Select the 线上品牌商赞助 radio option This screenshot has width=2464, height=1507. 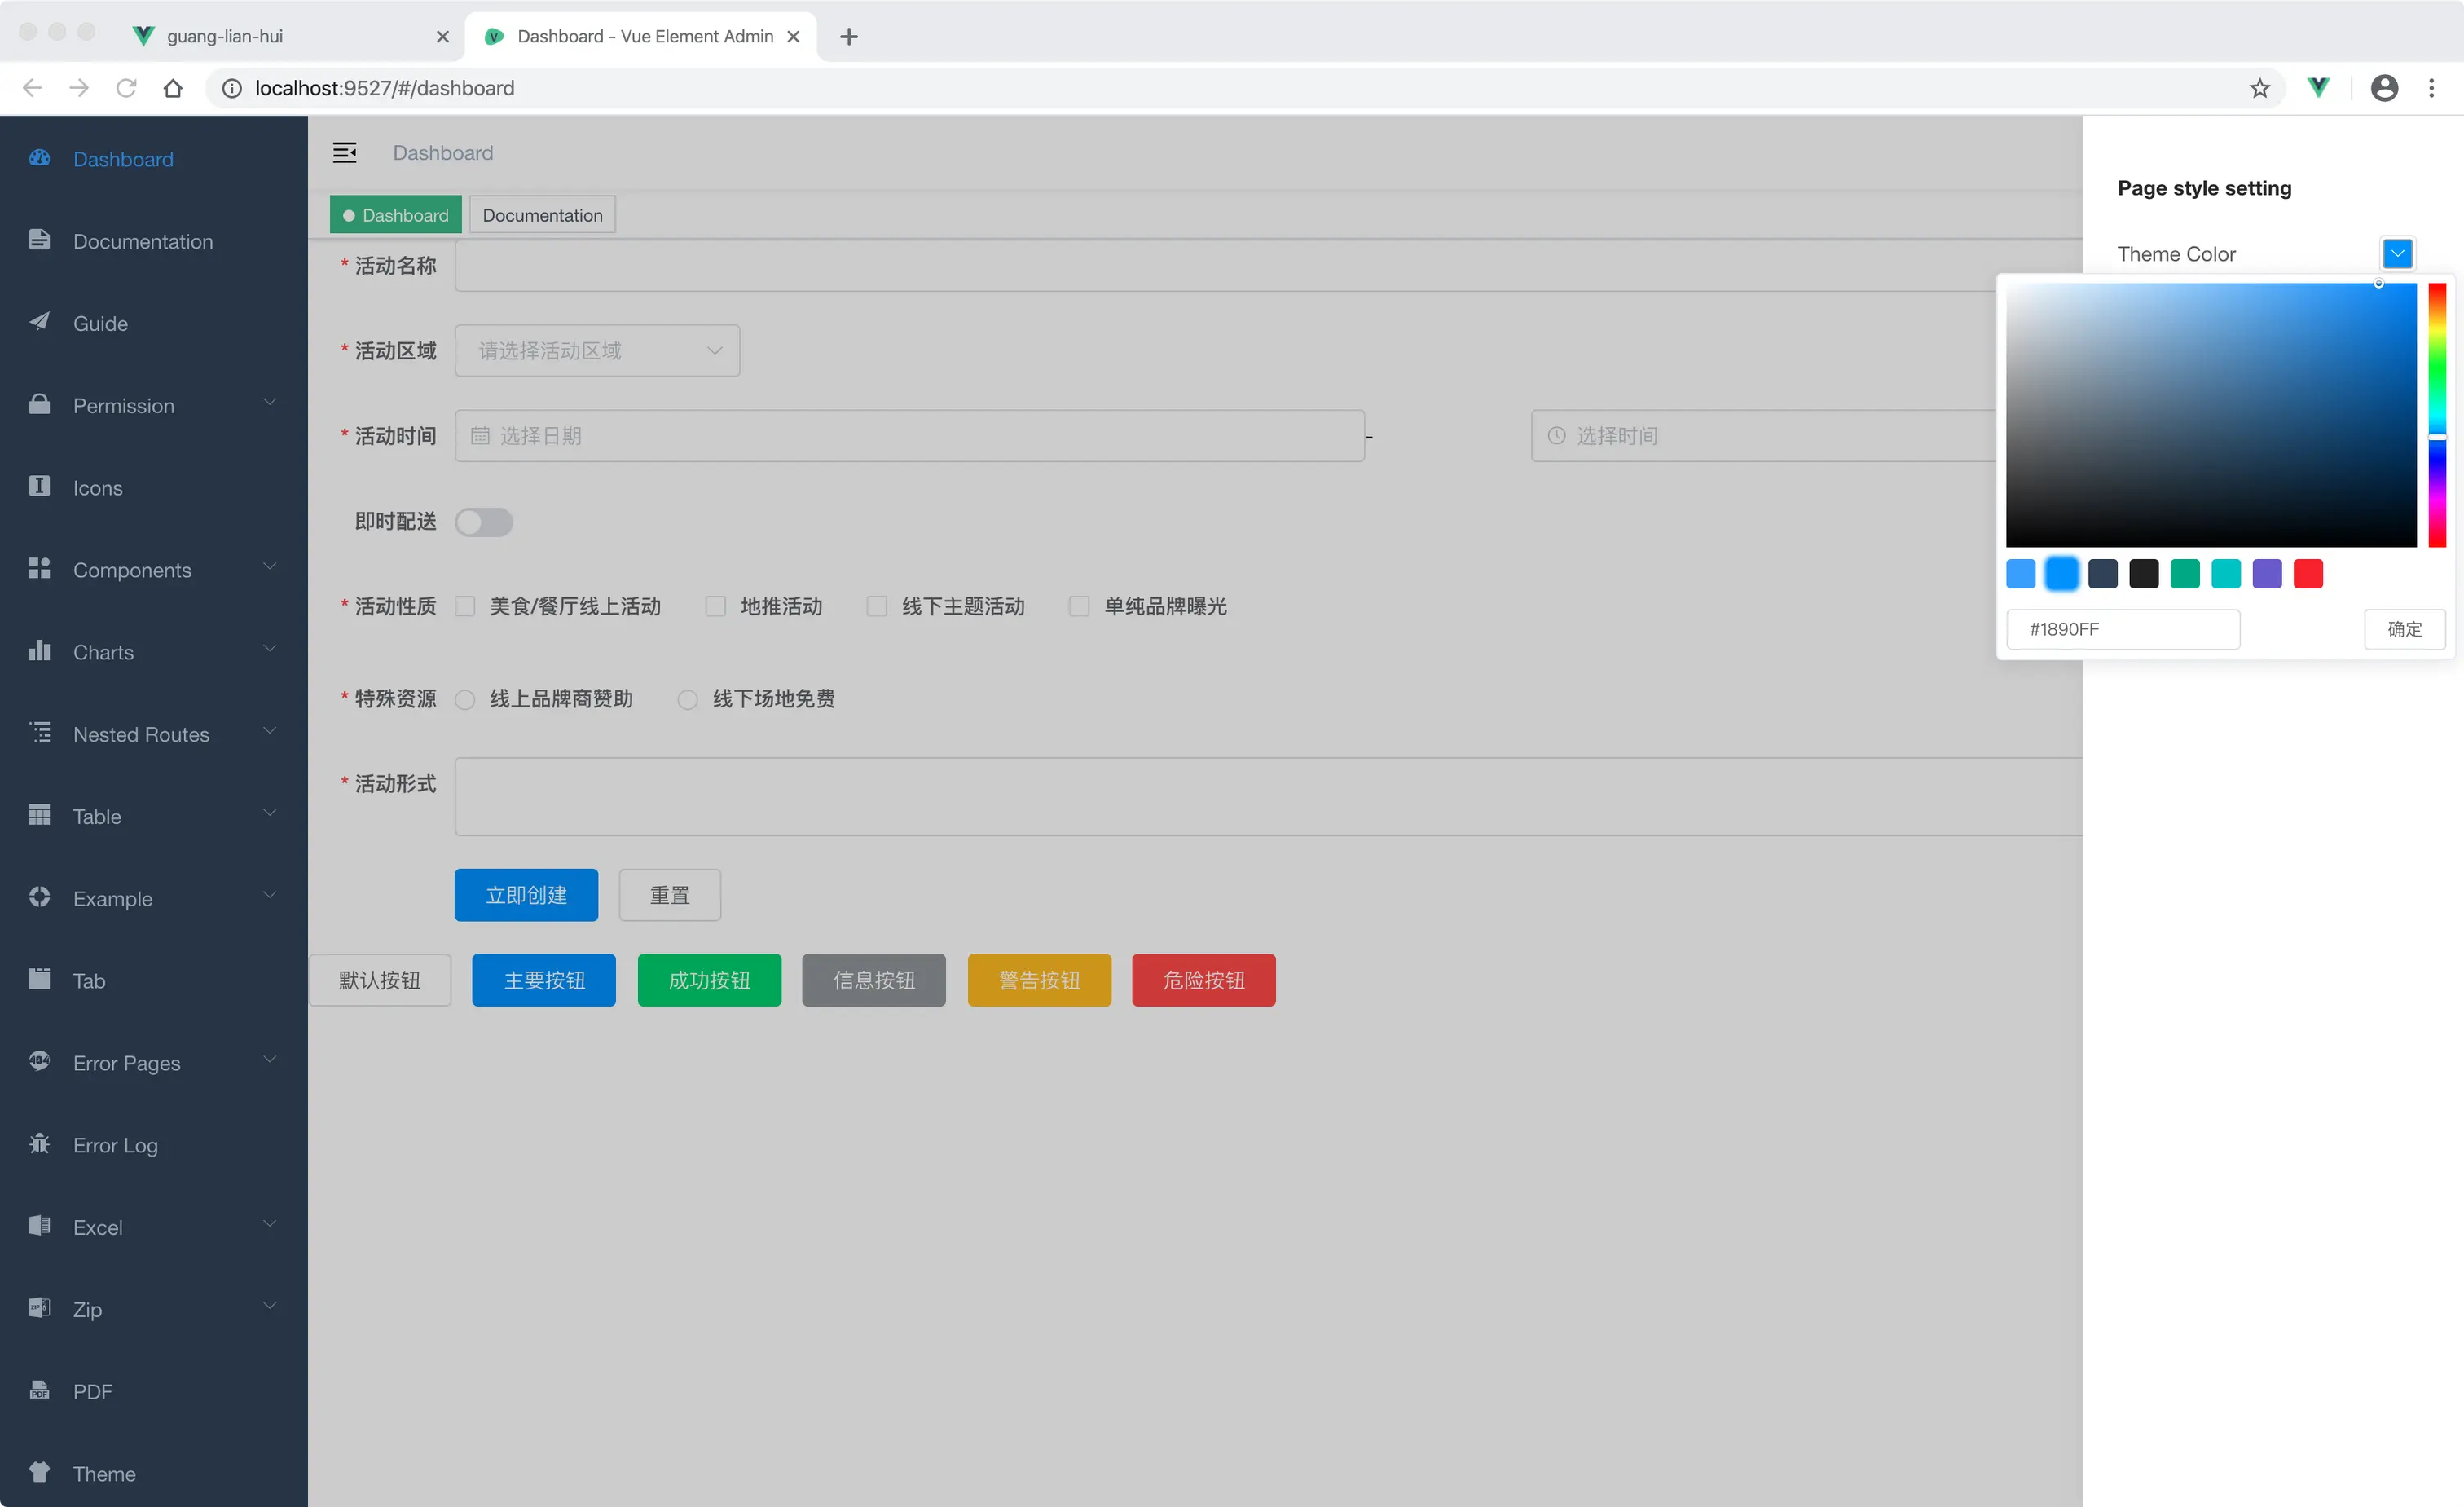pos(465,699)
